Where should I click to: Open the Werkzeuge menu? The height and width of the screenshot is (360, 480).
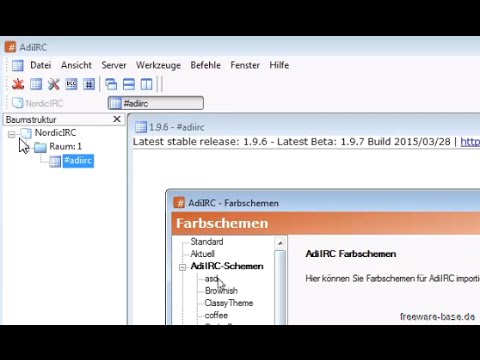point(158,65)
